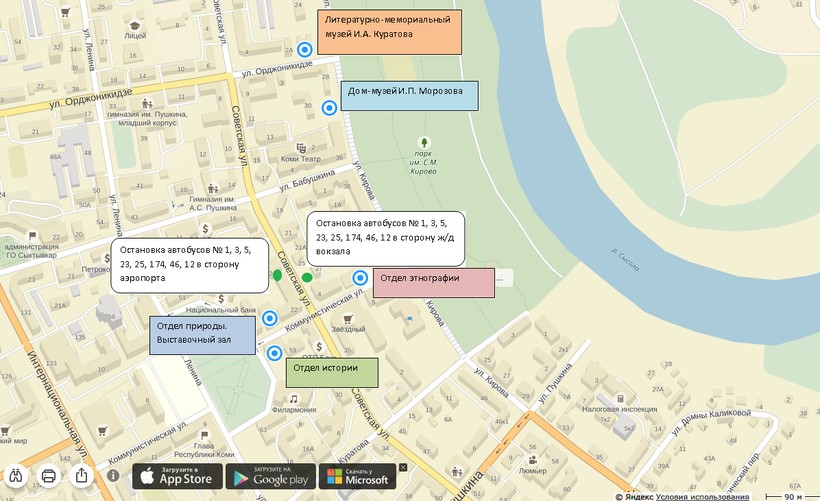This screenshot has height=501, width=820.
Task: Click the pink Отдел этнографии label
Action: point(433,283)
